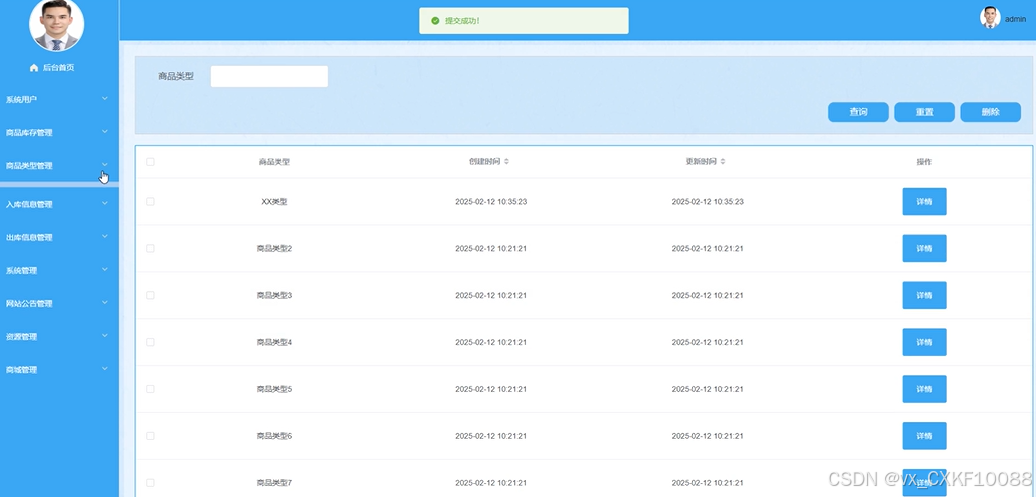Click the 重置 reset button

point(924,112)
